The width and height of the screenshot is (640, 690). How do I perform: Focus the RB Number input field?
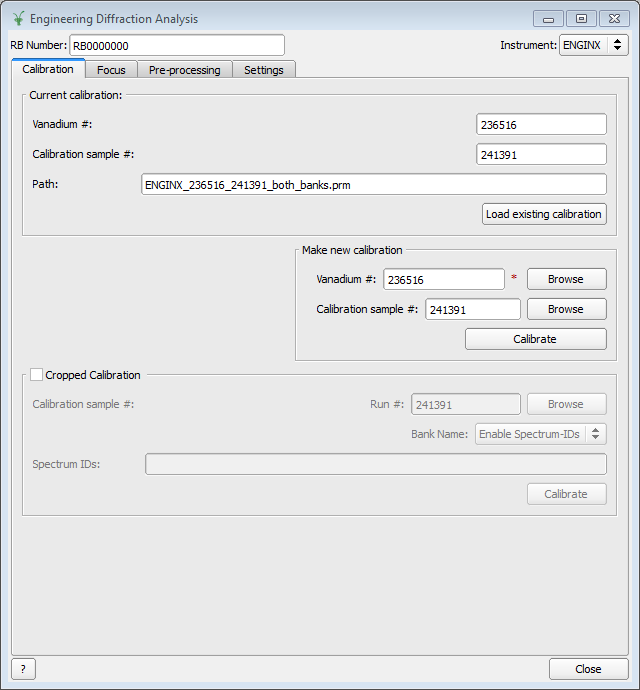[x=176, y=45]
